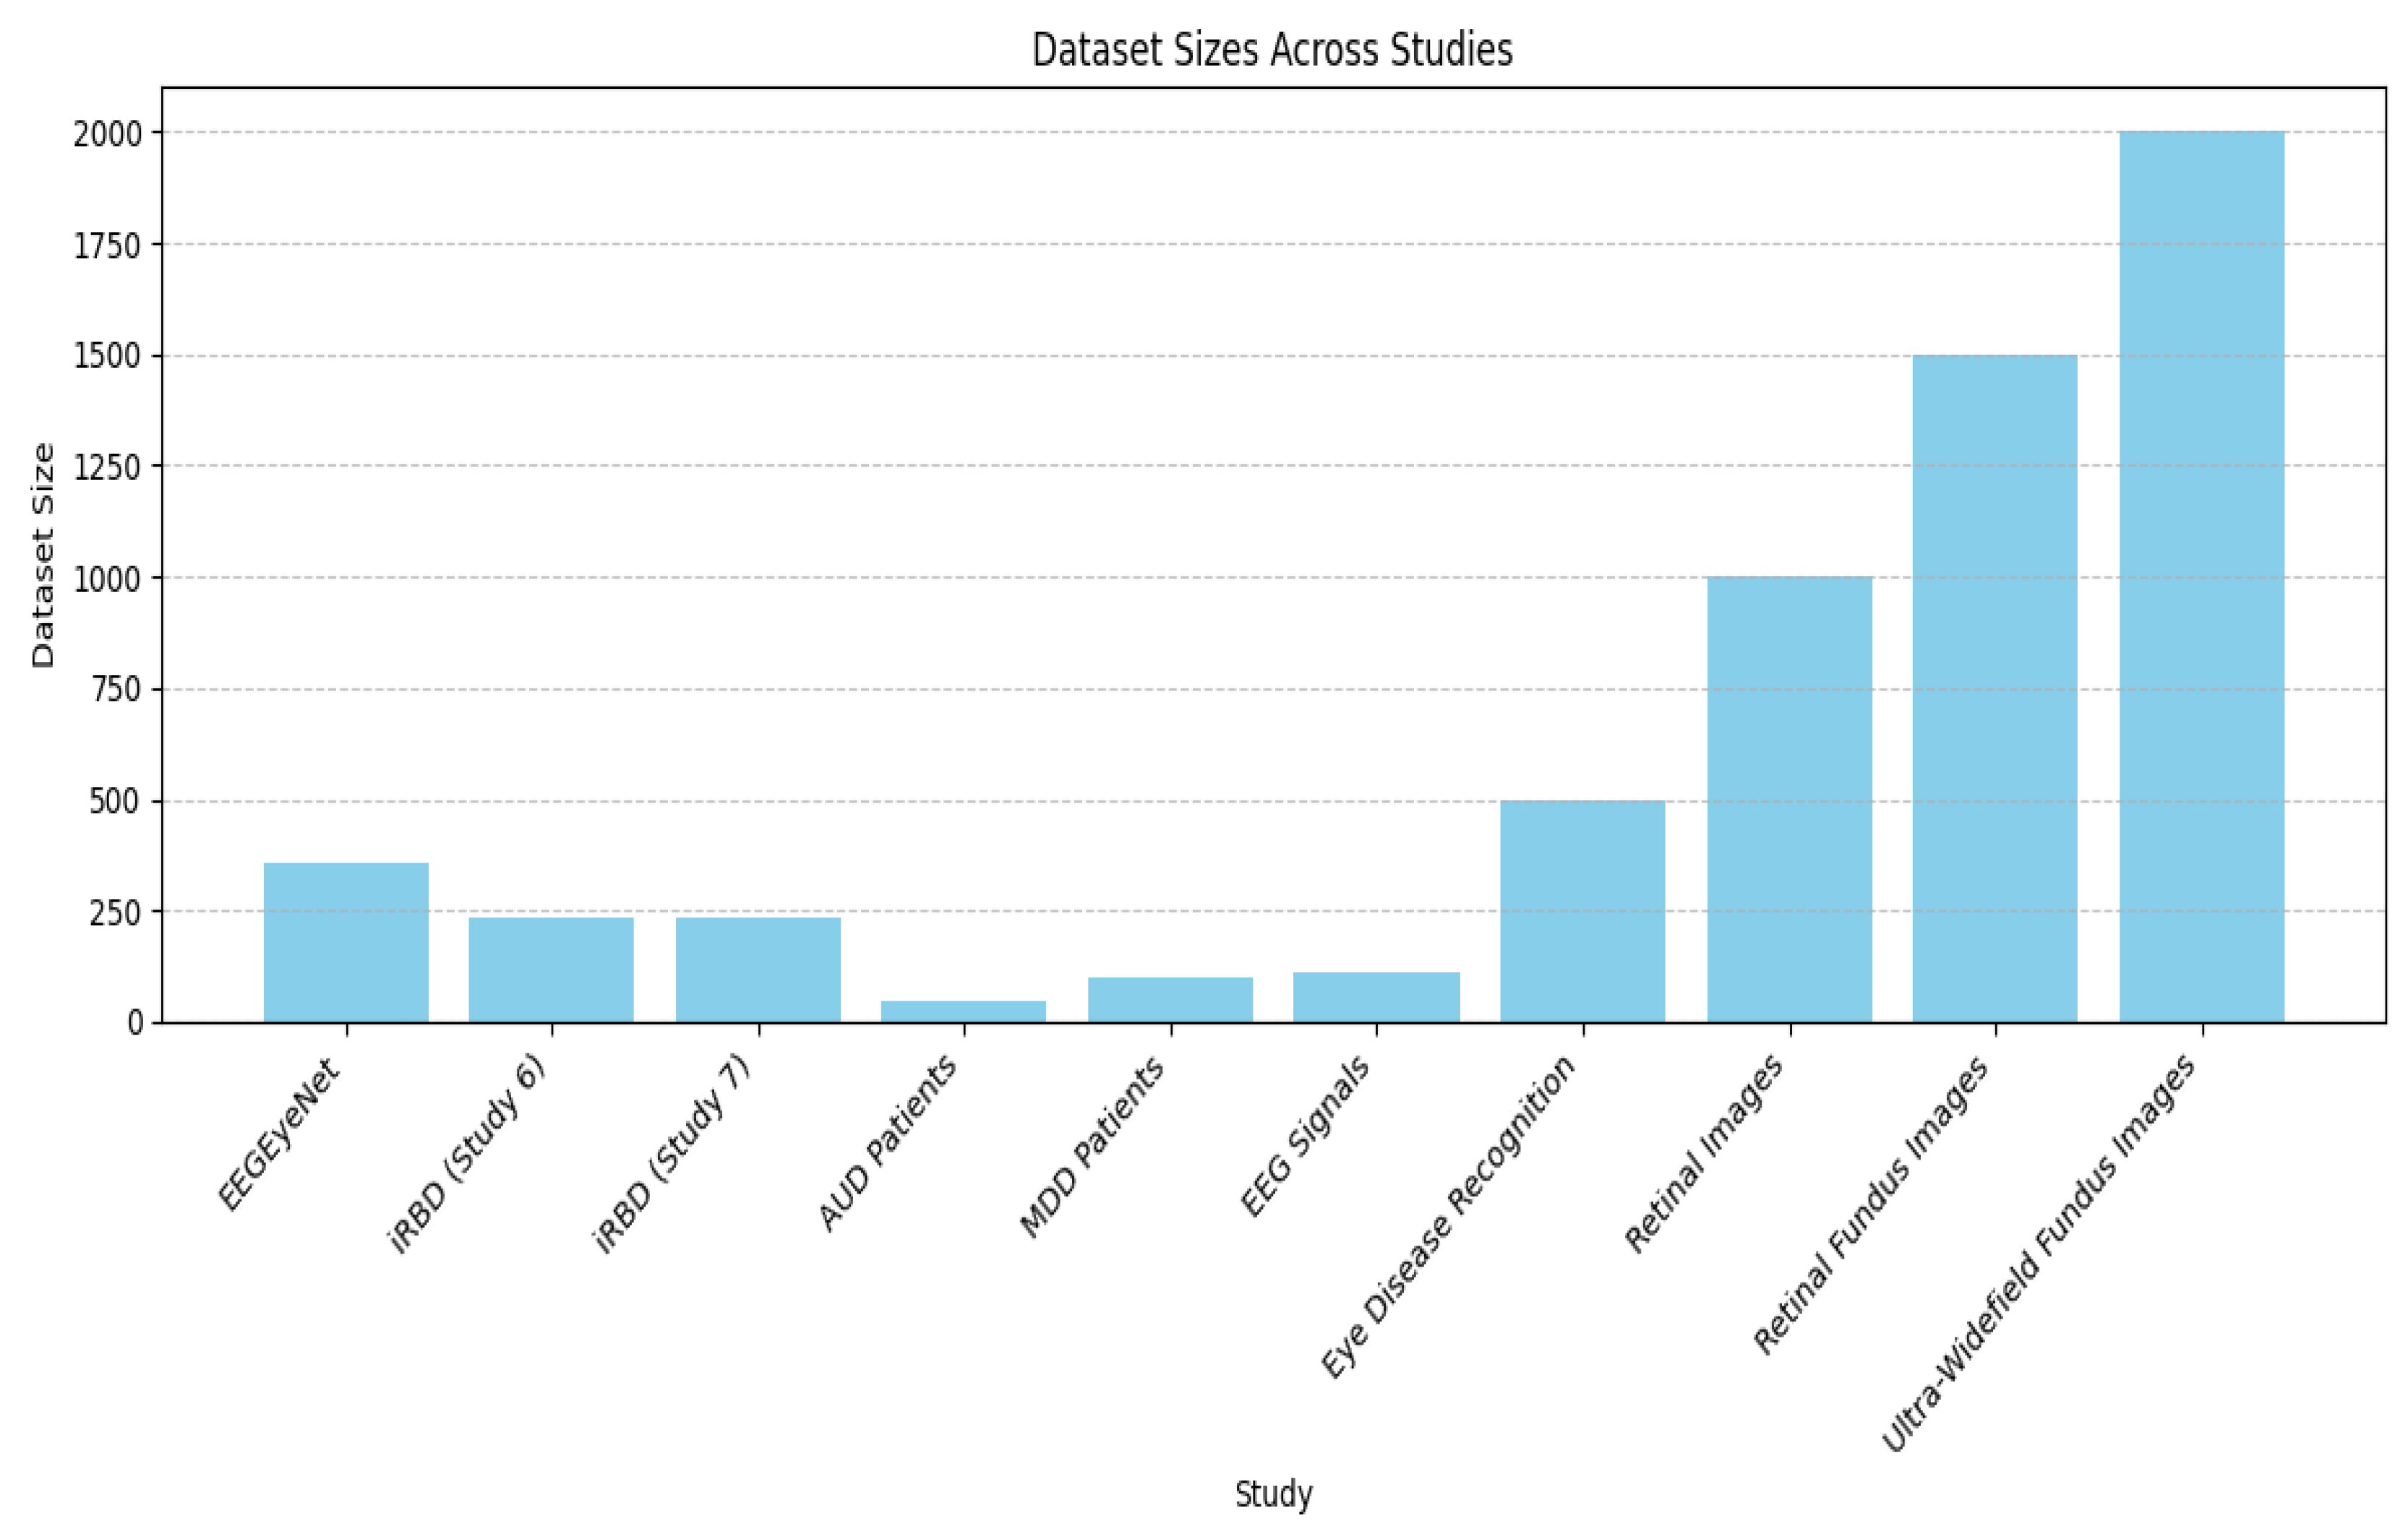
Task: Click the EEGEyeNet bar
Action: [x=346, y=942]
